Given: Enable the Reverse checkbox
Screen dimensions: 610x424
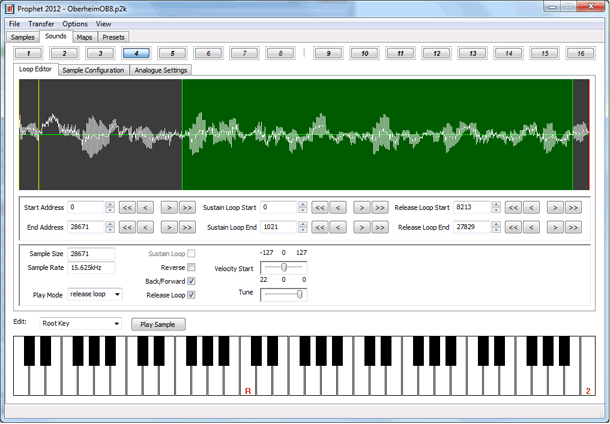Looking at the screenshot, I should [191, 268].
